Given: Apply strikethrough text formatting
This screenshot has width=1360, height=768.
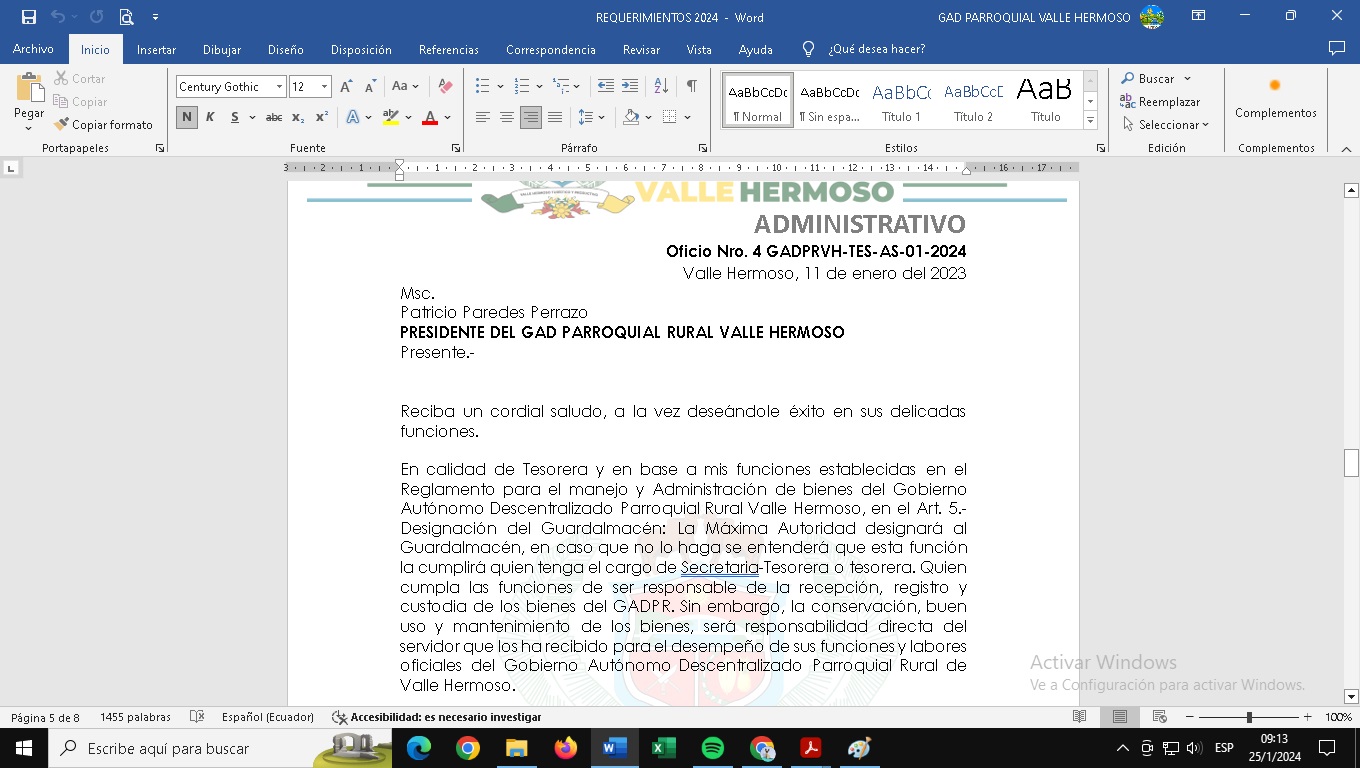Looking at the screenshot, I should click(x=273, y=118).
